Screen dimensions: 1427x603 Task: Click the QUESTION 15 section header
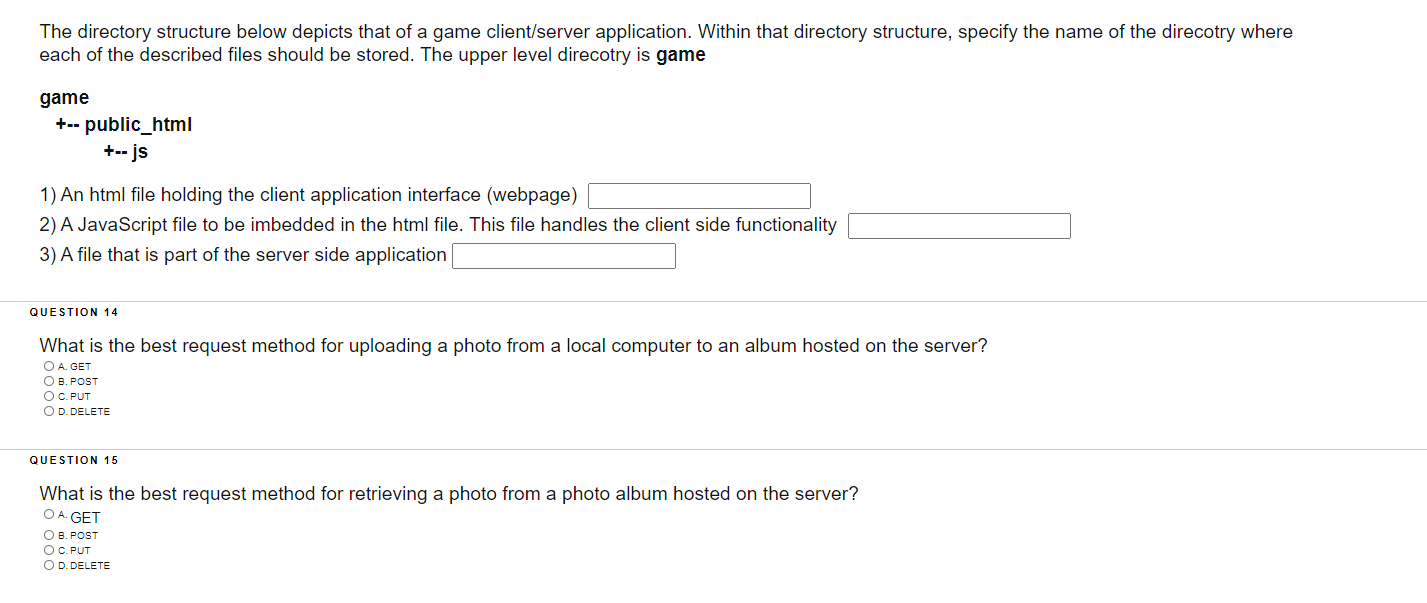[74, 460]
